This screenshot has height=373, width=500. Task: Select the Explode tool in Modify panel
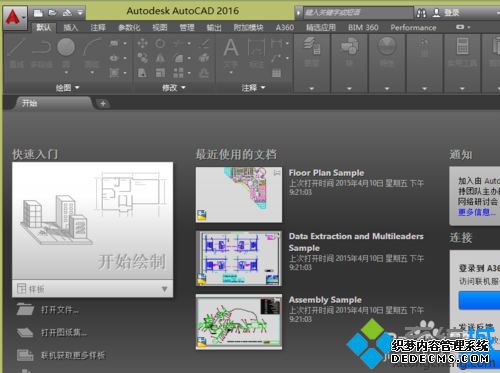204,58
